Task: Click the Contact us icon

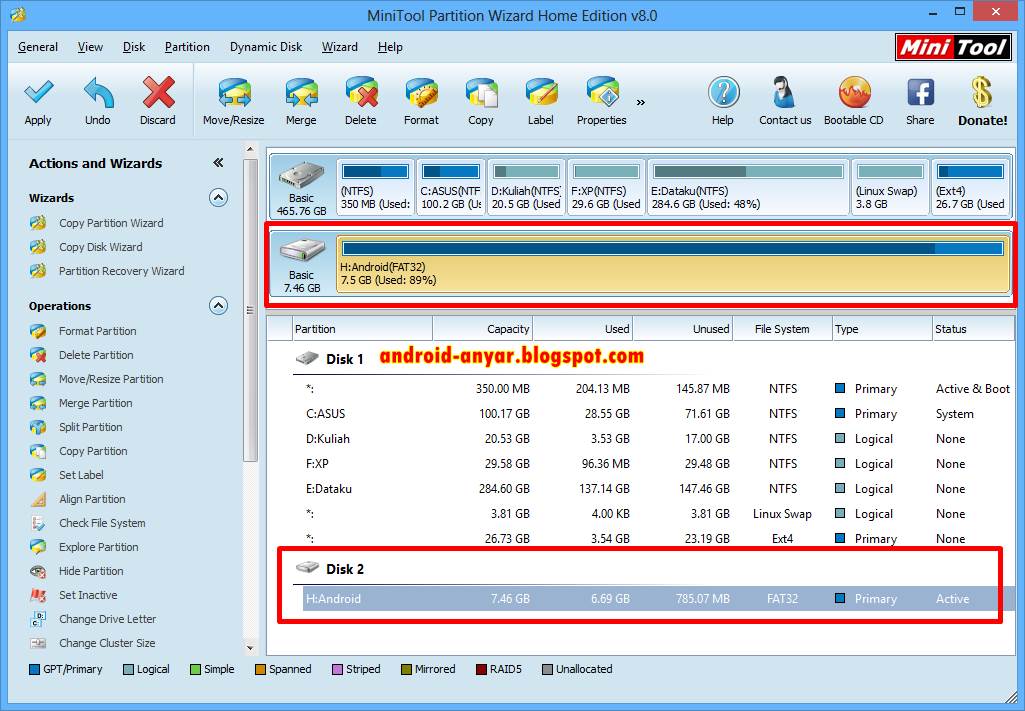Action: pos(784,93)
